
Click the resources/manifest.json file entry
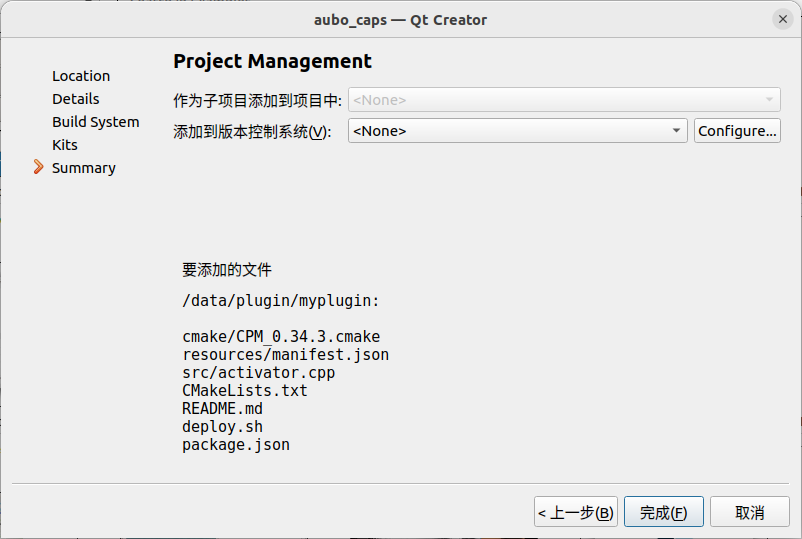(x=285, y=354)
